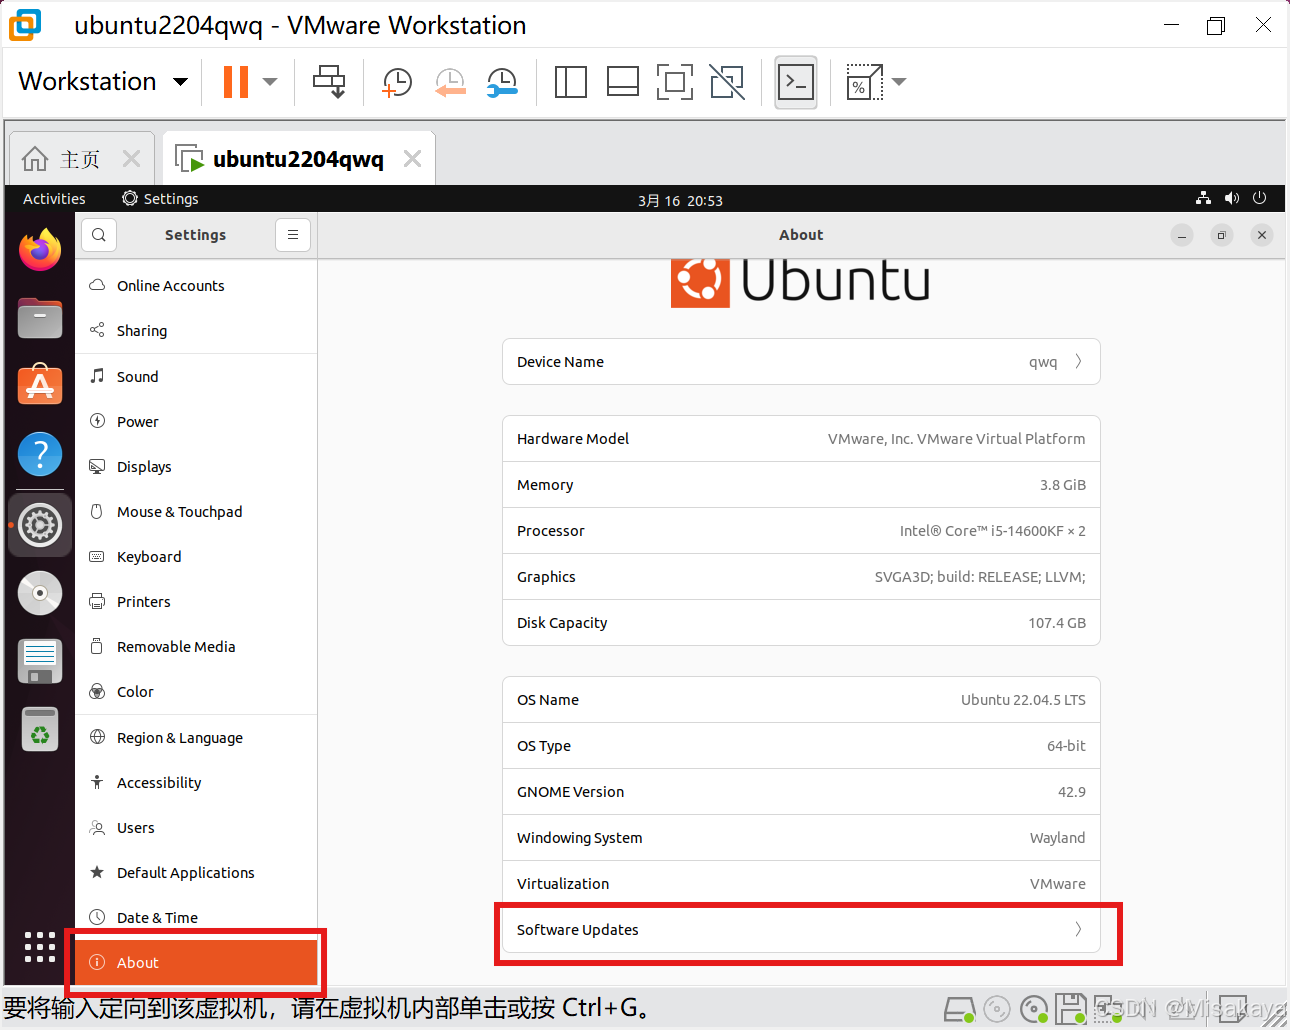Click the Unity mode icon

727,82
